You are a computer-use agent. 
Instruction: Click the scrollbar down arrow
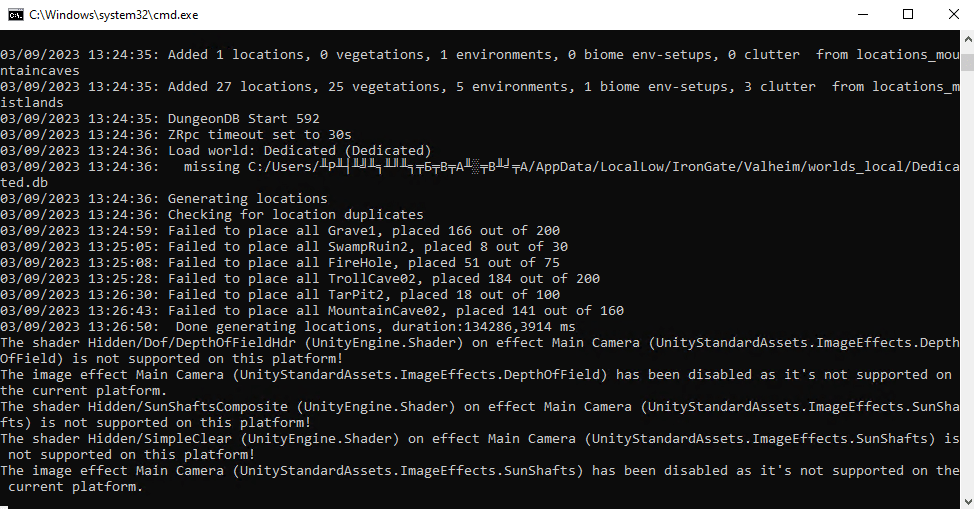pos(964,499)
